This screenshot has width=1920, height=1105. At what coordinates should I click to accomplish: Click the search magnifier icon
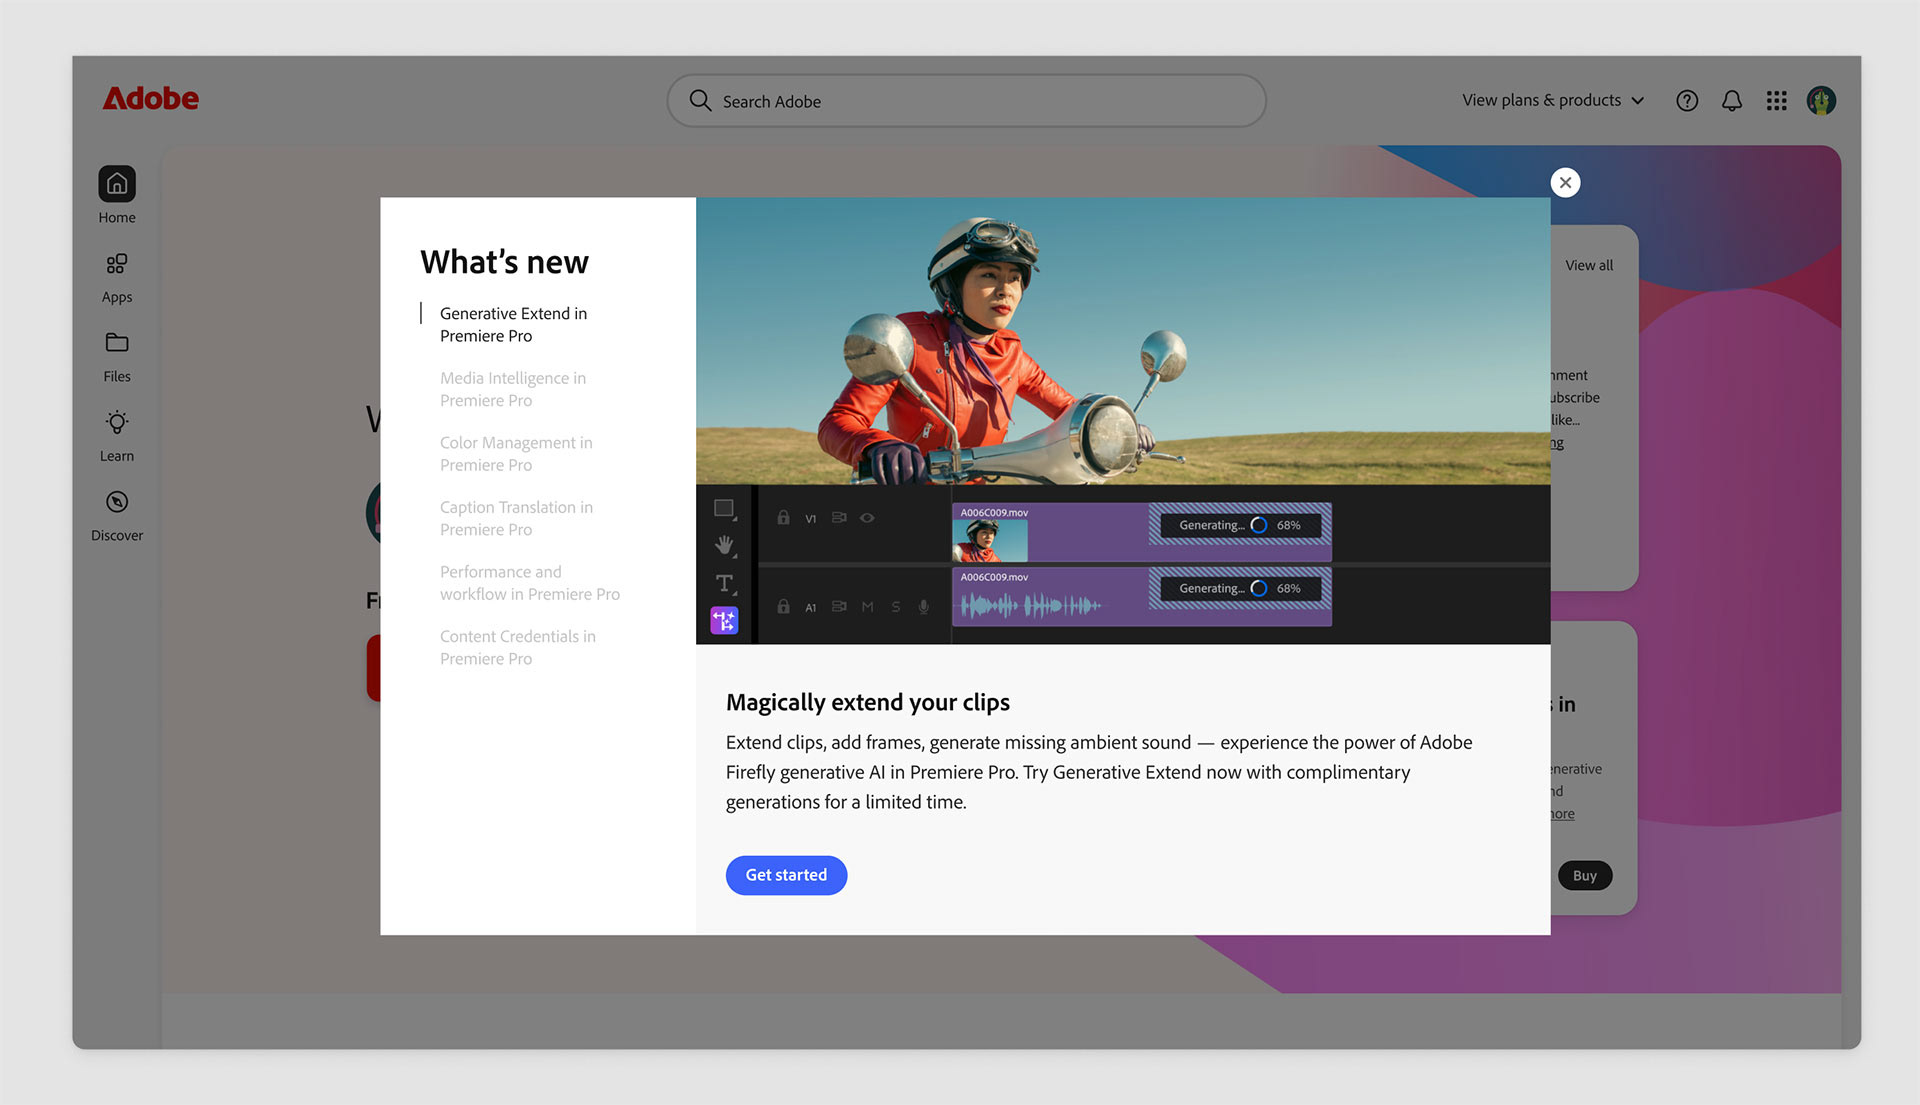tap(700, 101)
